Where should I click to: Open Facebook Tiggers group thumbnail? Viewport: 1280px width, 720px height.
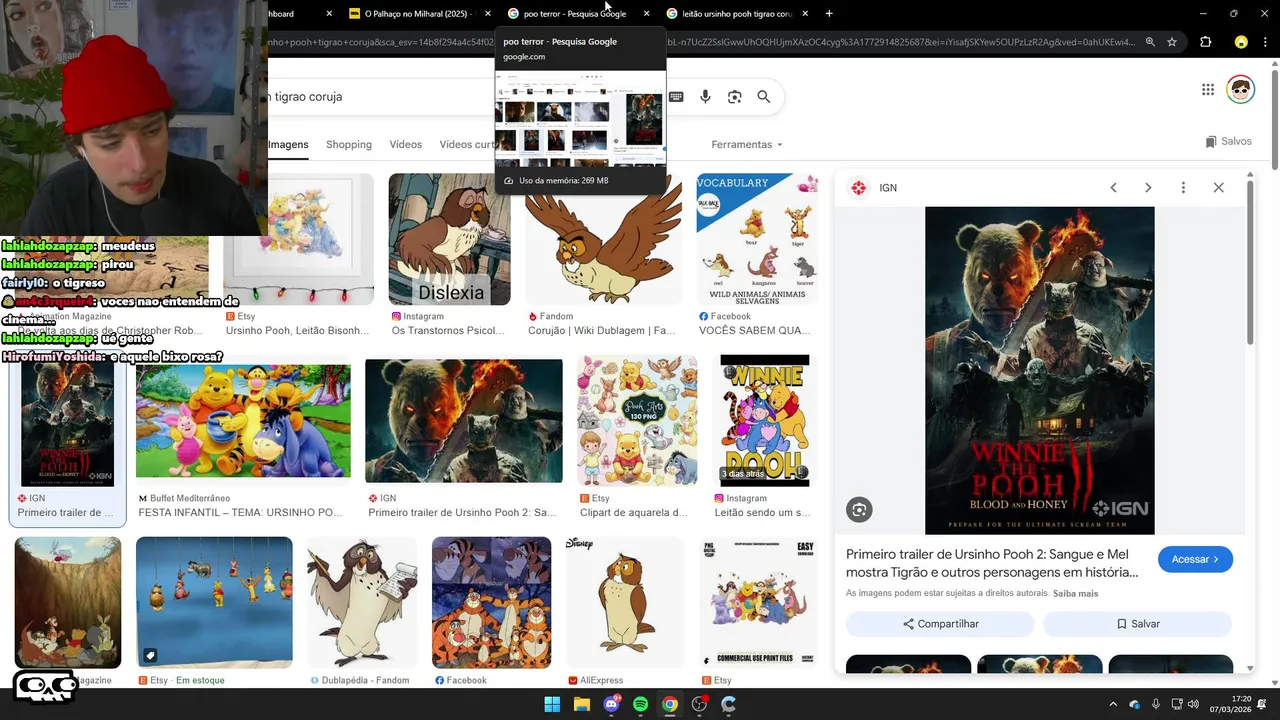[x=491, y=602]
